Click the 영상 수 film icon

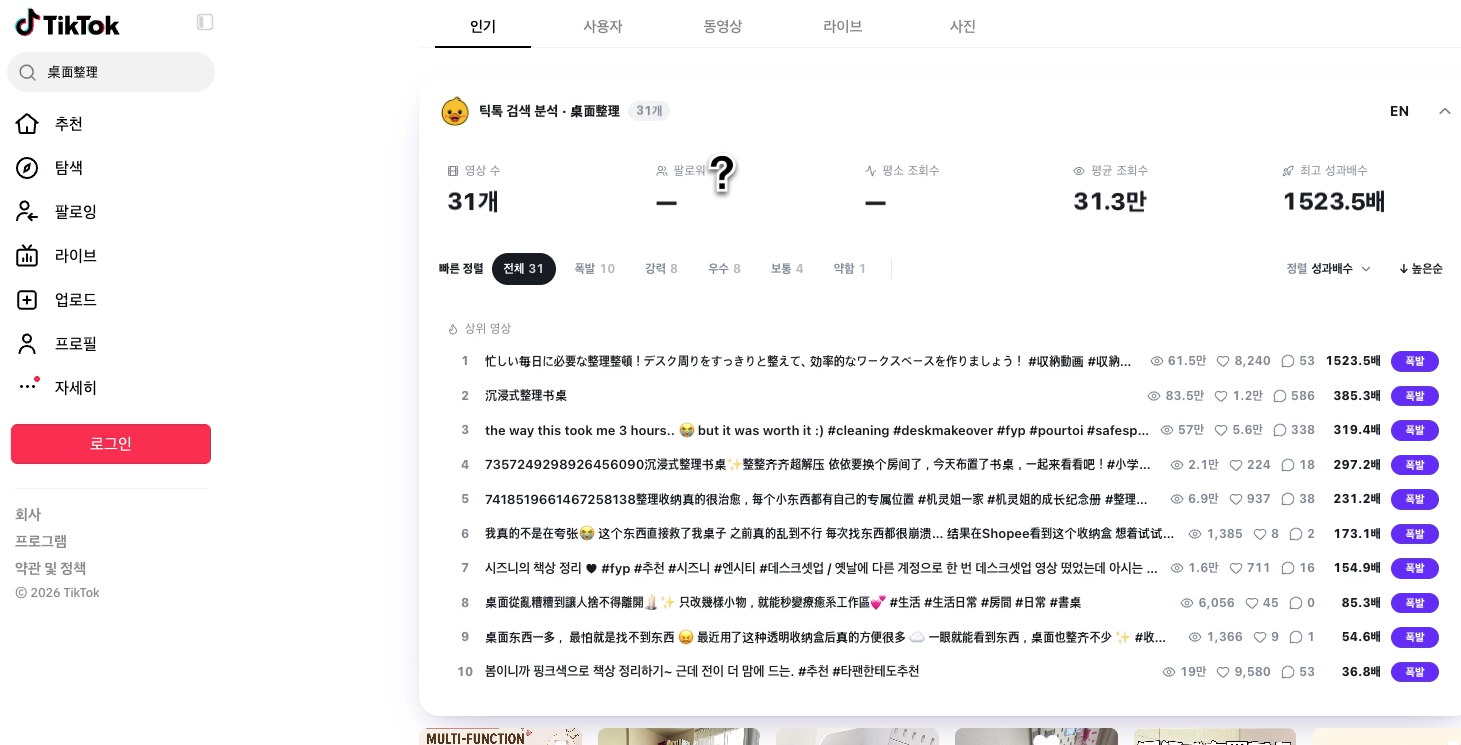(453, 171)
